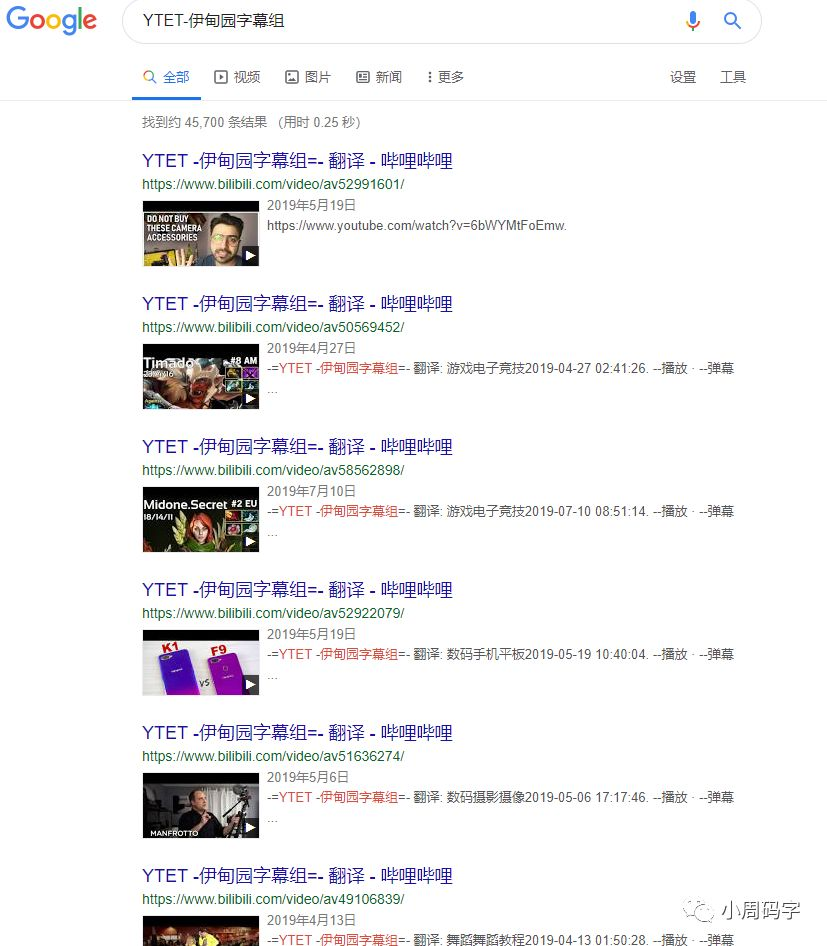827x946 pixels.
Task: Click the play icon on MANFROTTO thumbnail
Action: (250, 828)
